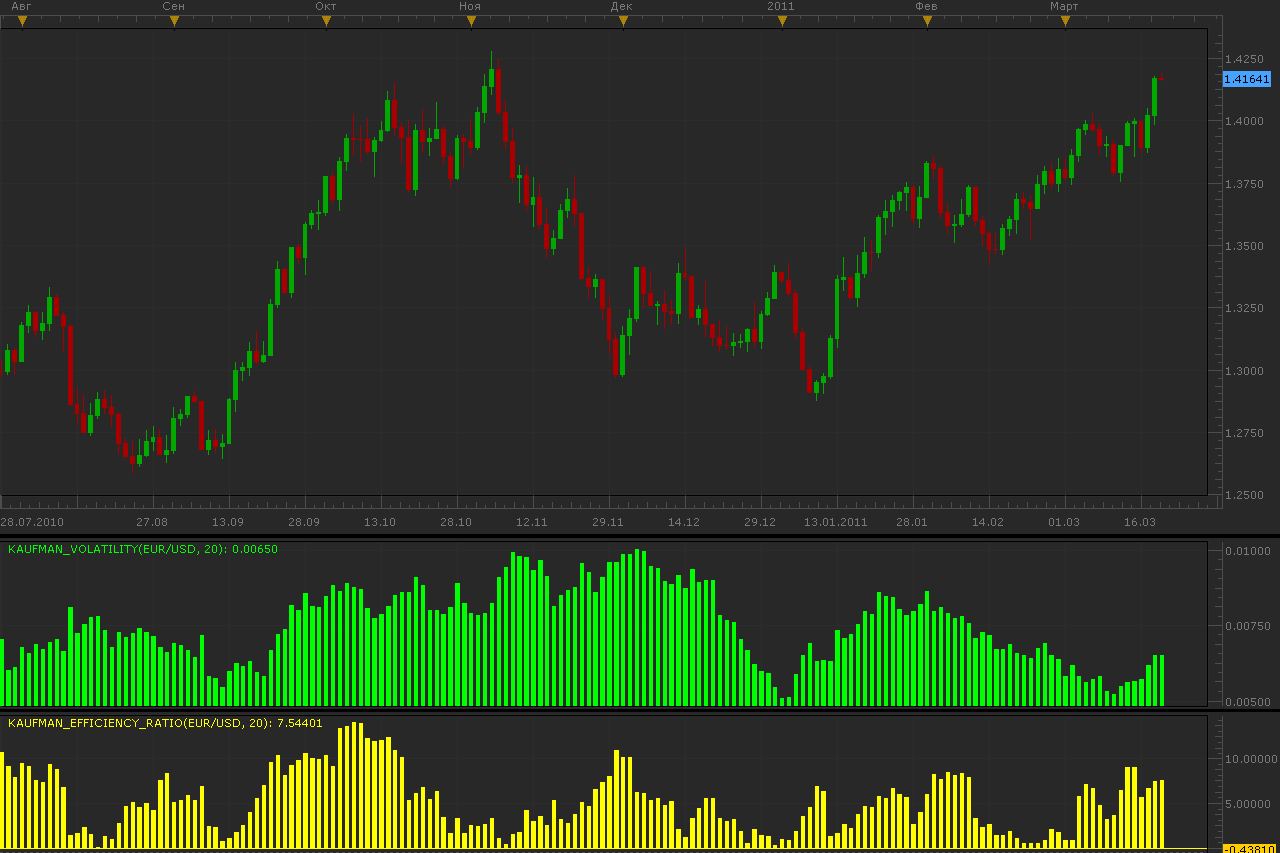Click the triangle marker under Дек
Image resolution: width=1280 pixels, height=853 pixels.
click(x=623, y=21)
